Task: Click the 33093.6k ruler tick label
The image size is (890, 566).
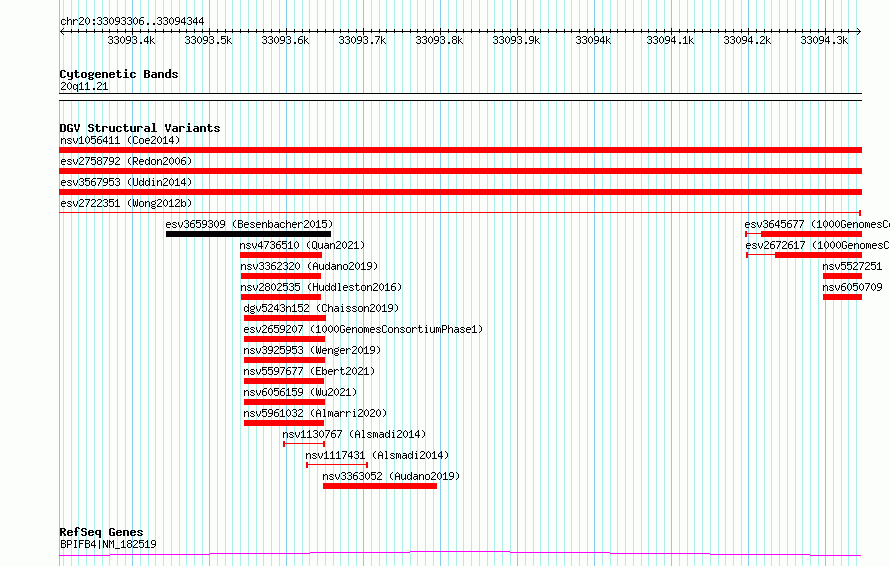Action: pyautogui.click(x=285, y=40)
